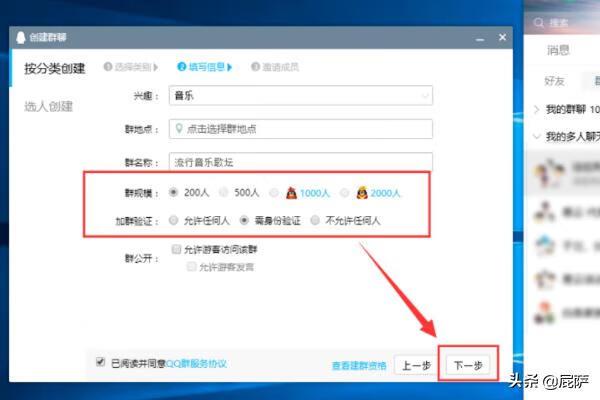Open 好友 tab in QQ panel
600x400 pixels.
point(554,81)
